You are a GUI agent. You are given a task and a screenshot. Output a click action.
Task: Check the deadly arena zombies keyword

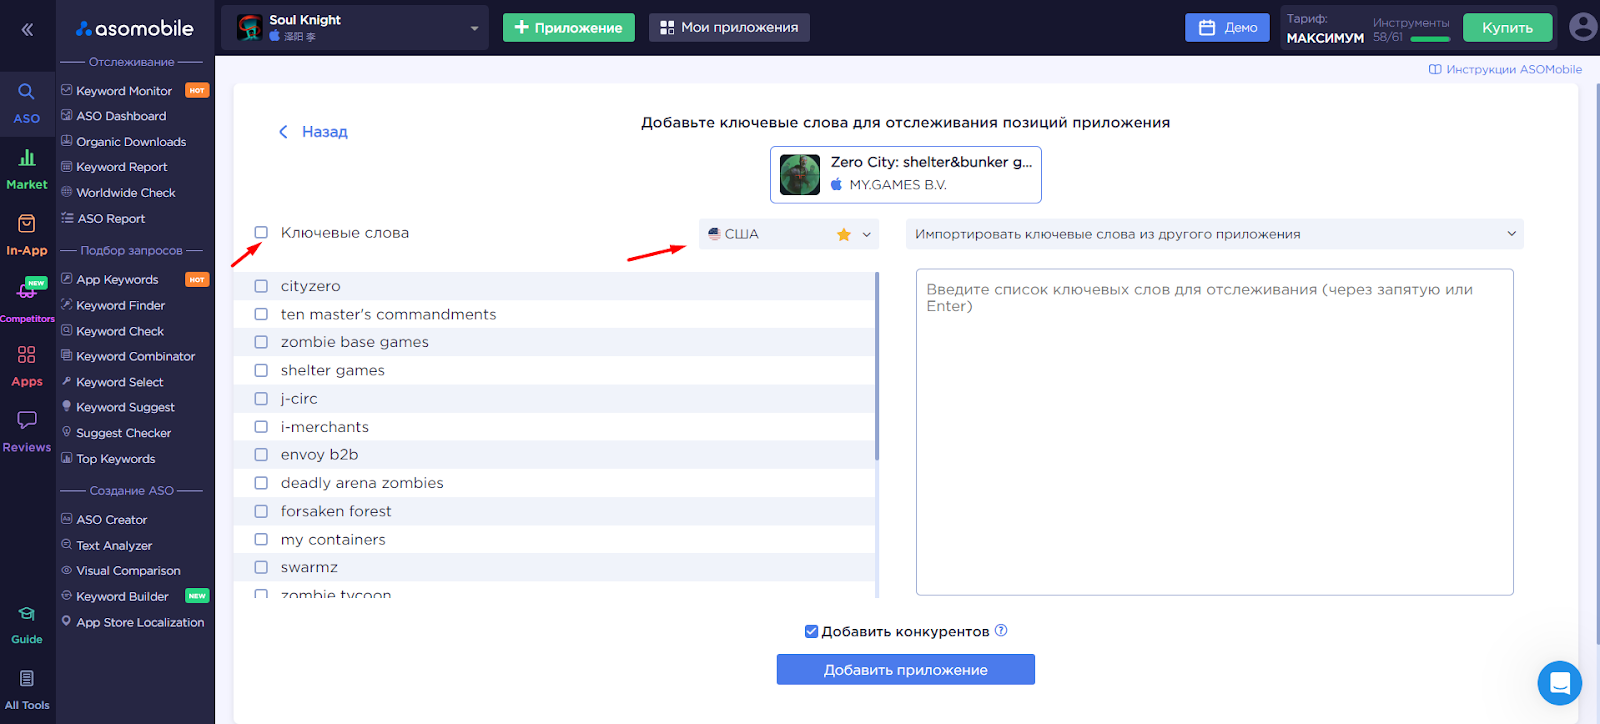pyautogui.click(x=261, y=483)
